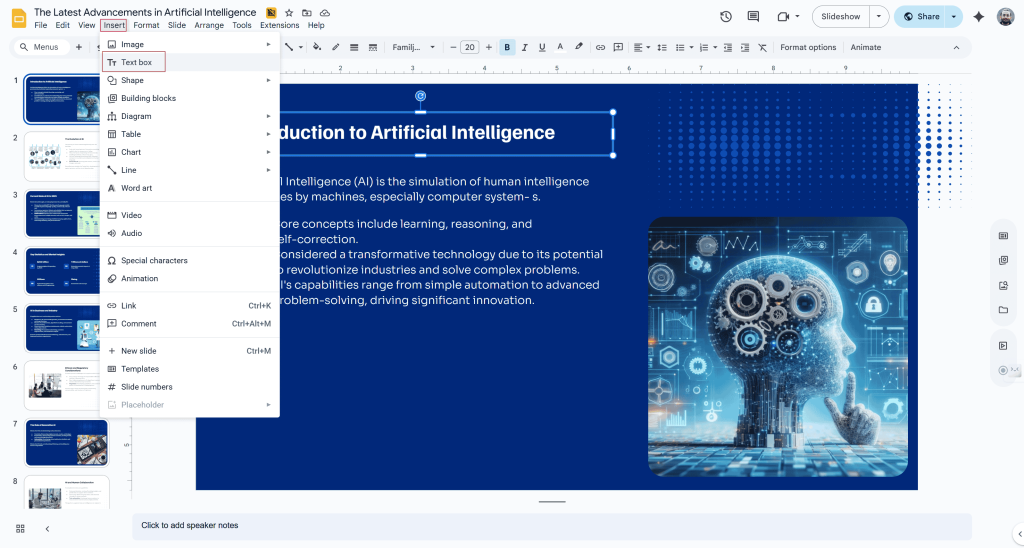Click the Animate button

coord(865,47)
